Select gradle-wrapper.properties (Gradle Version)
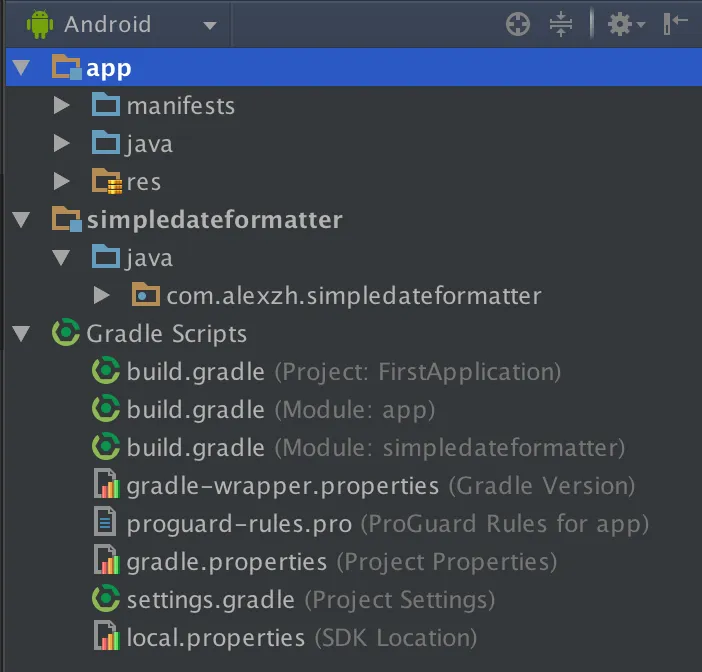This screenshot has height=672, width=702. (x=381, y=487)
